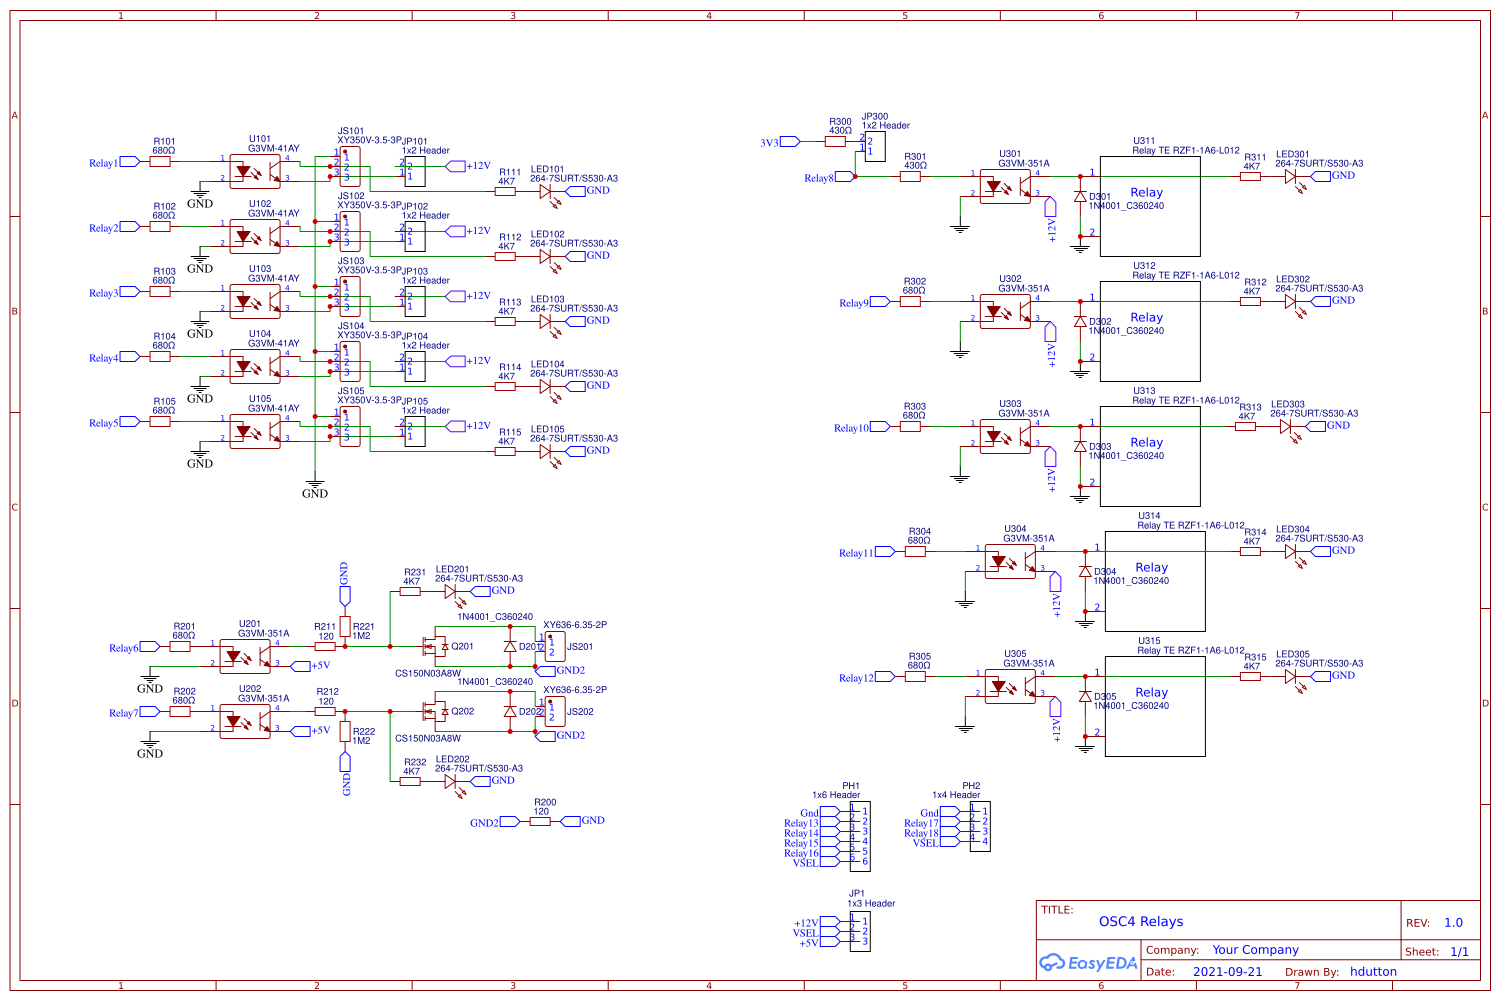Select the OSC4 Relays title text

(1142, 921)
